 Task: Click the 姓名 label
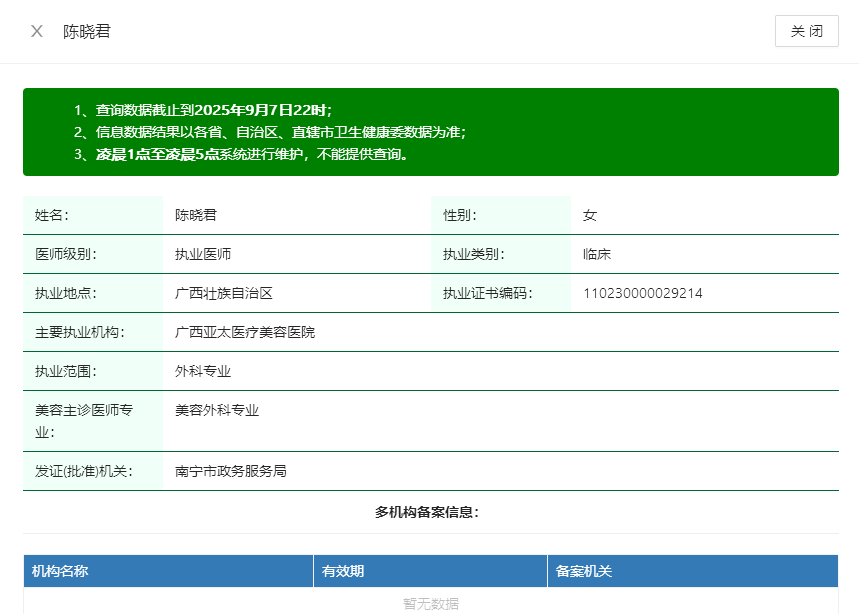pyautogui.click(x=51, y=215)
